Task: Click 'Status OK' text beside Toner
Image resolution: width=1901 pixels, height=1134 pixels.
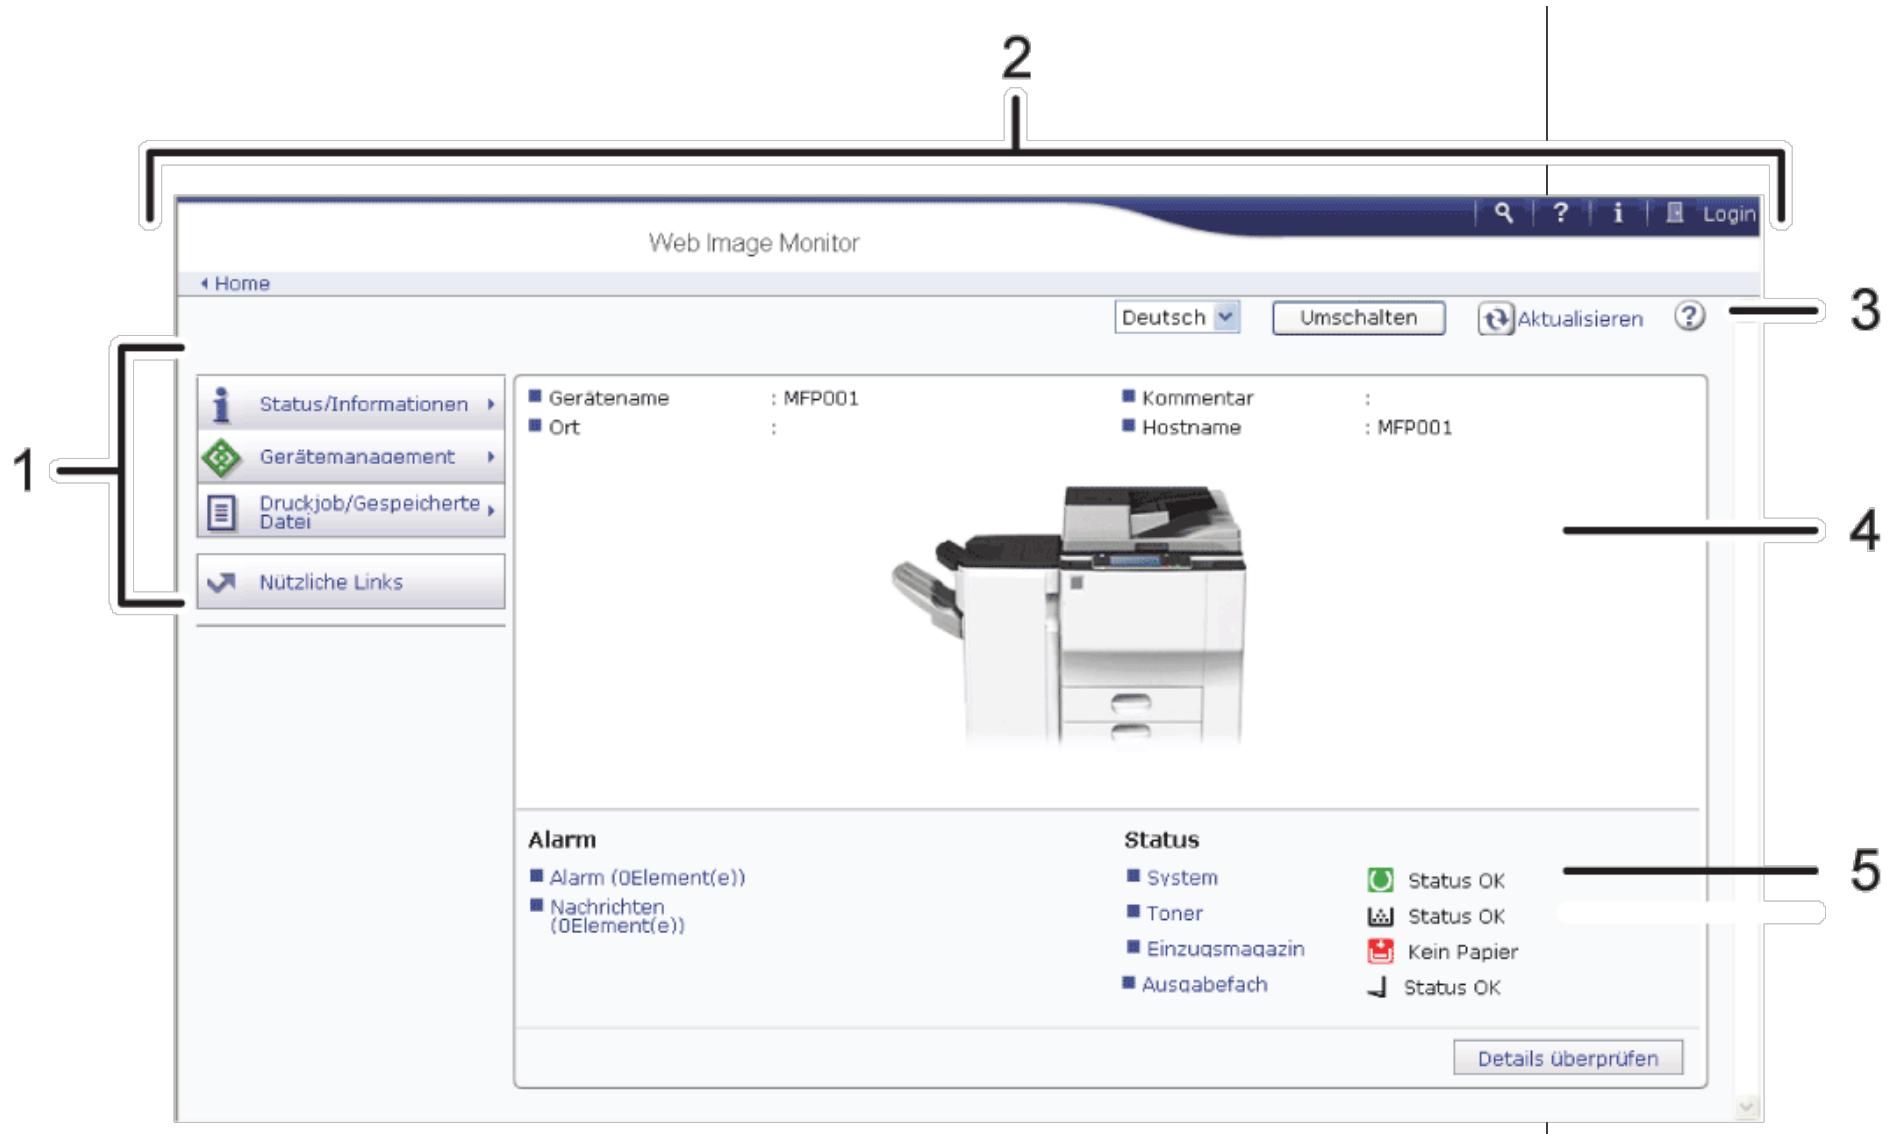Action: 1456,917
